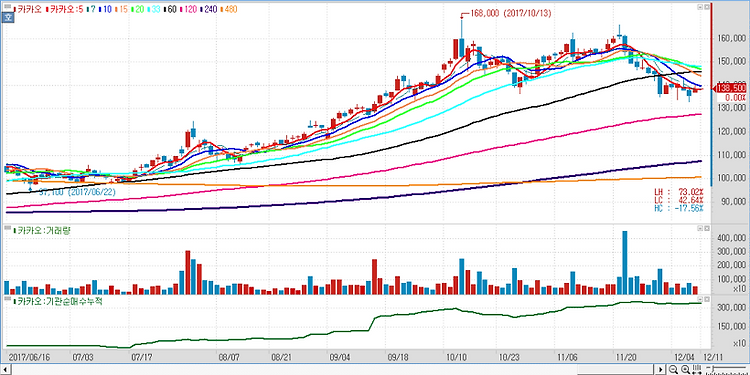Image resolution: width=750 pixels, height=375 pixels.
Task: Maximize the 기관순매수누적 panel
Action: click(706, 300)
